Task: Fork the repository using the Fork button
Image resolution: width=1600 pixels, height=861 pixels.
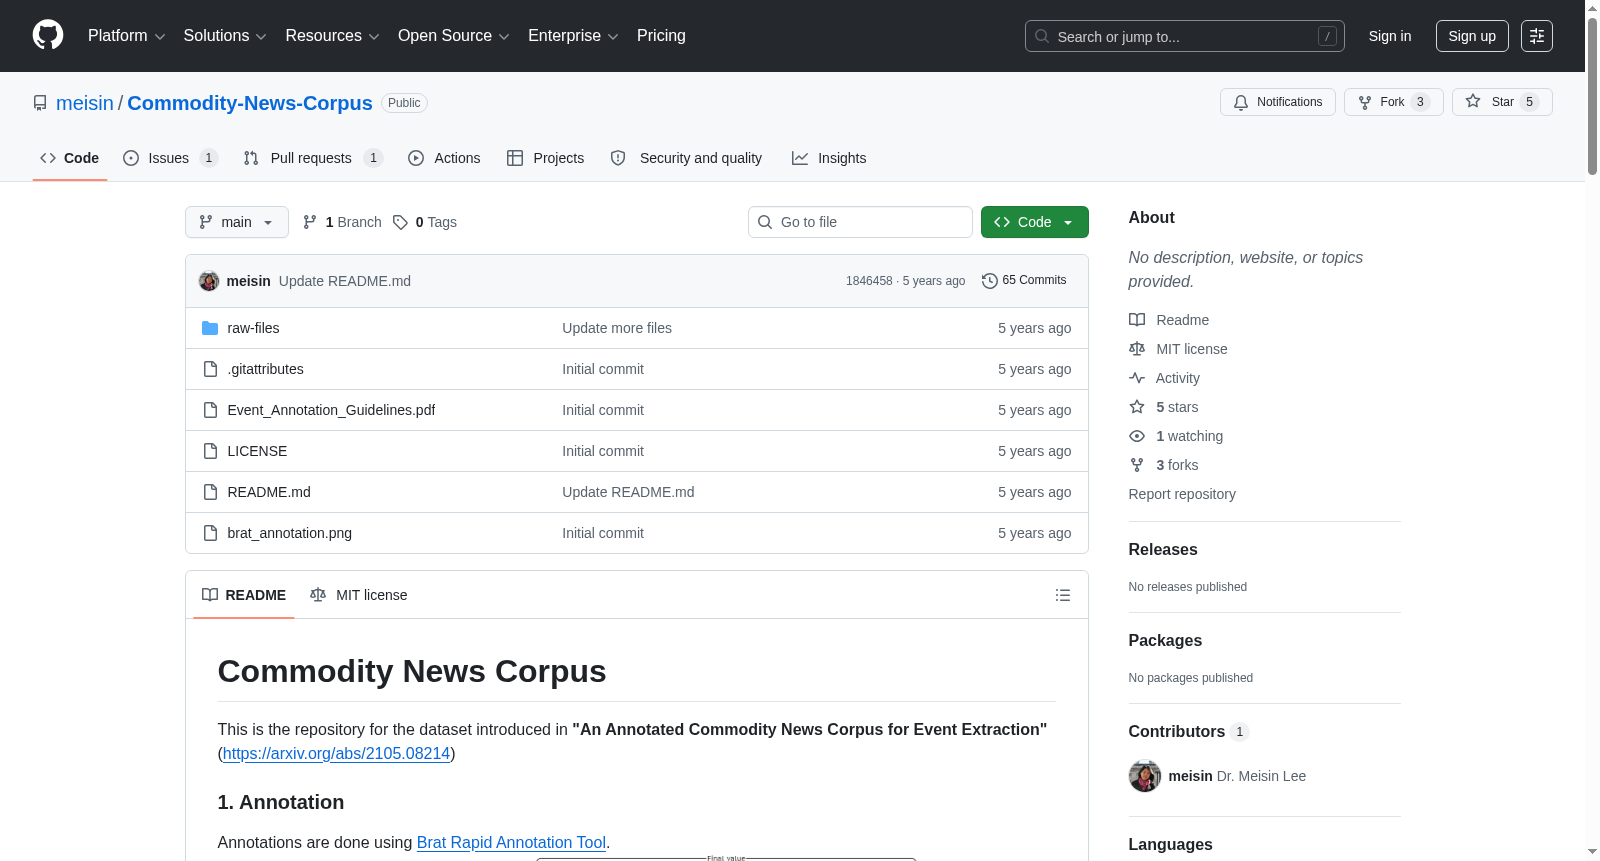Action: (x=1393, y=102)
